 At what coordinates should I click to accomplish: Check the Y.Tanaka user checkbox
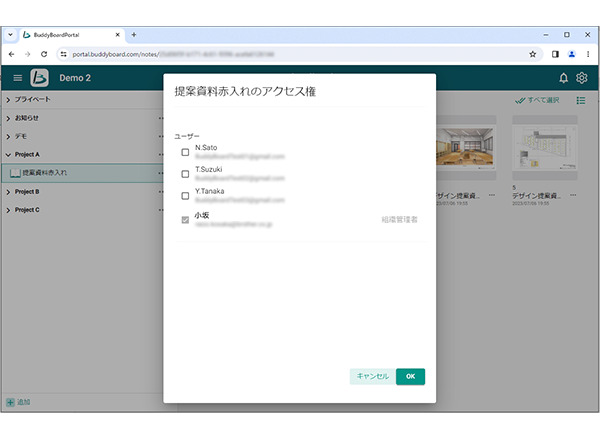click(185, 196)
